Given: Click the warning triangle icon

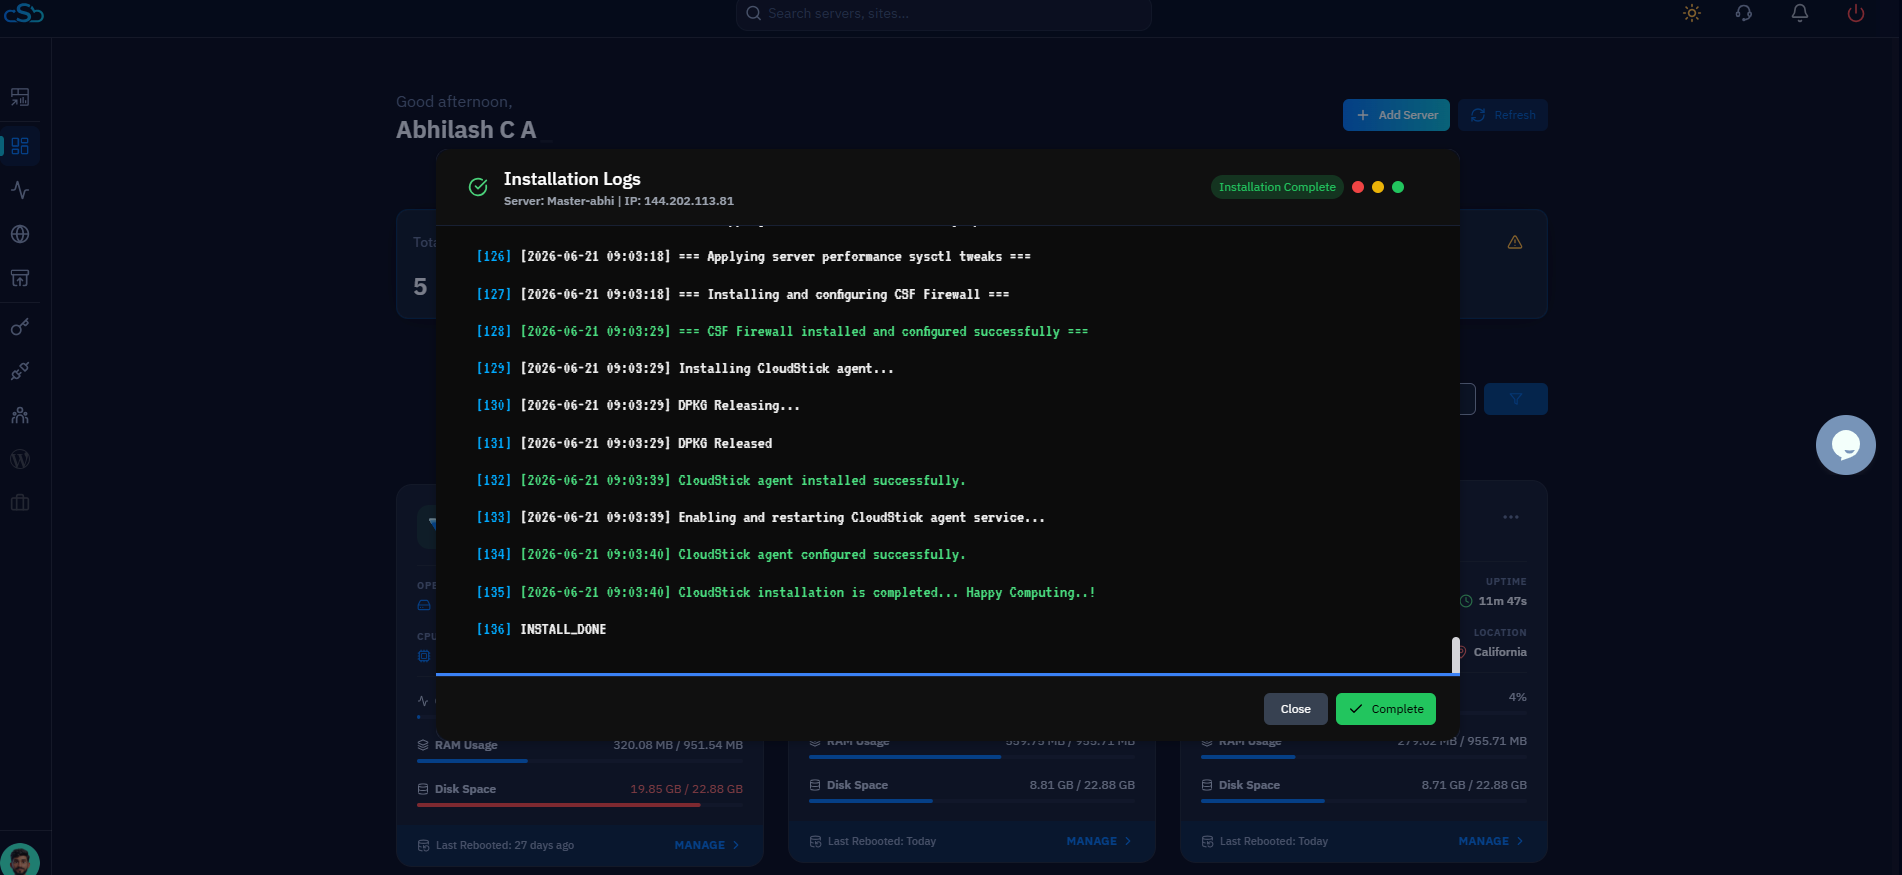Looking at the screenshot, I should click(1515, 242).
